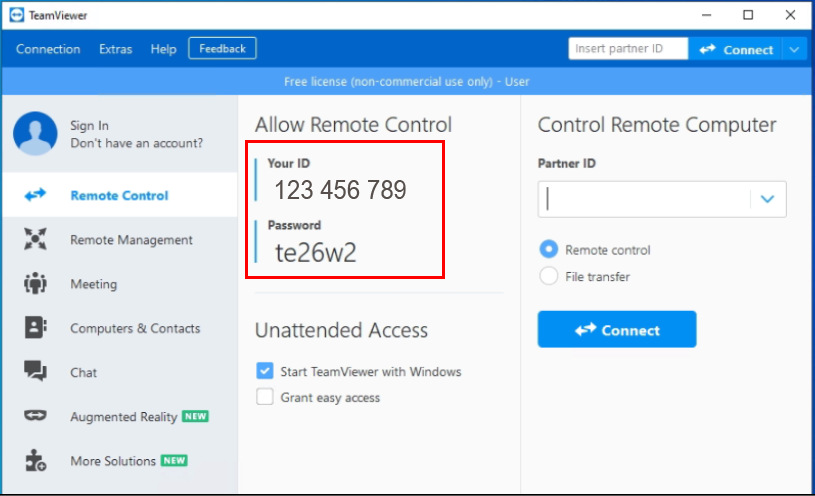The width and height of the screenshot is (815, 496).
Task: Click the TeamViewer logo in title bar
Action: pyautogui.click(x=17, y=15)
